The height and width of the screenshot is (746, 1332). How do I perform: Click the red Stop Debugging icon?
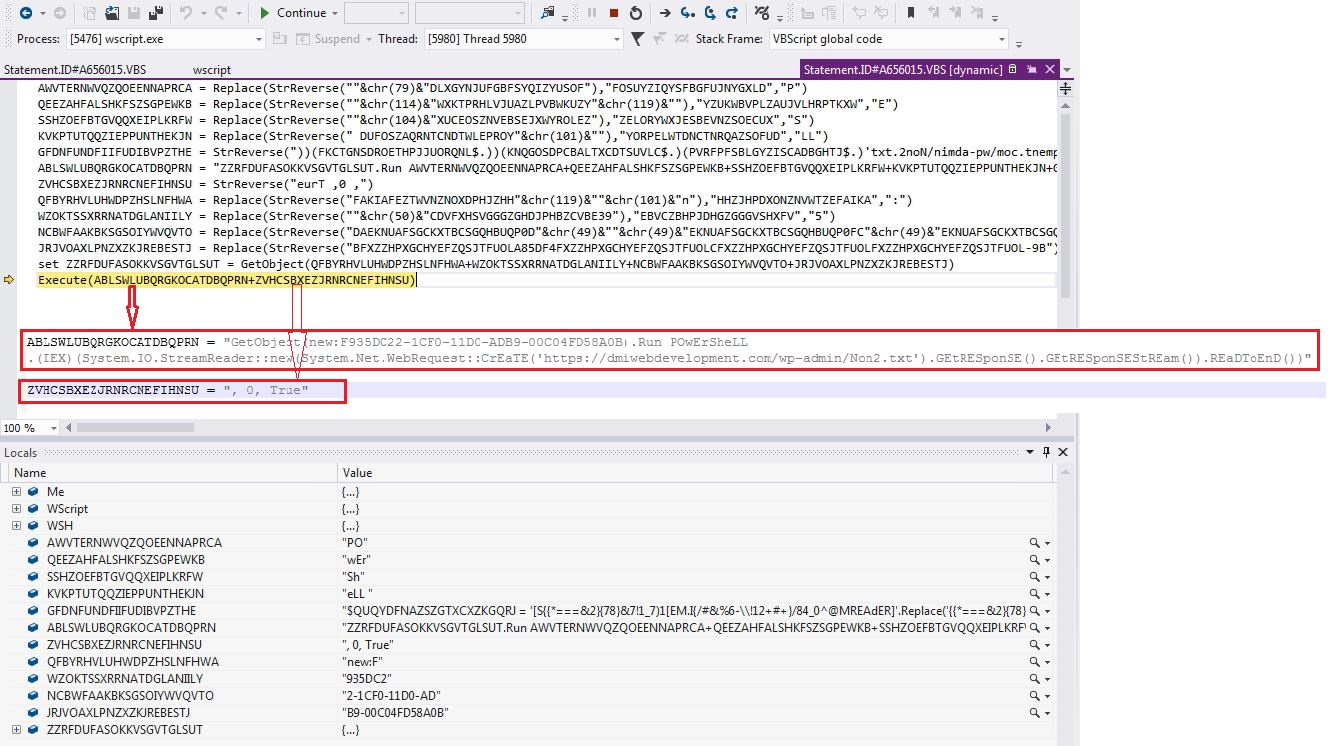tap(613, 13)
